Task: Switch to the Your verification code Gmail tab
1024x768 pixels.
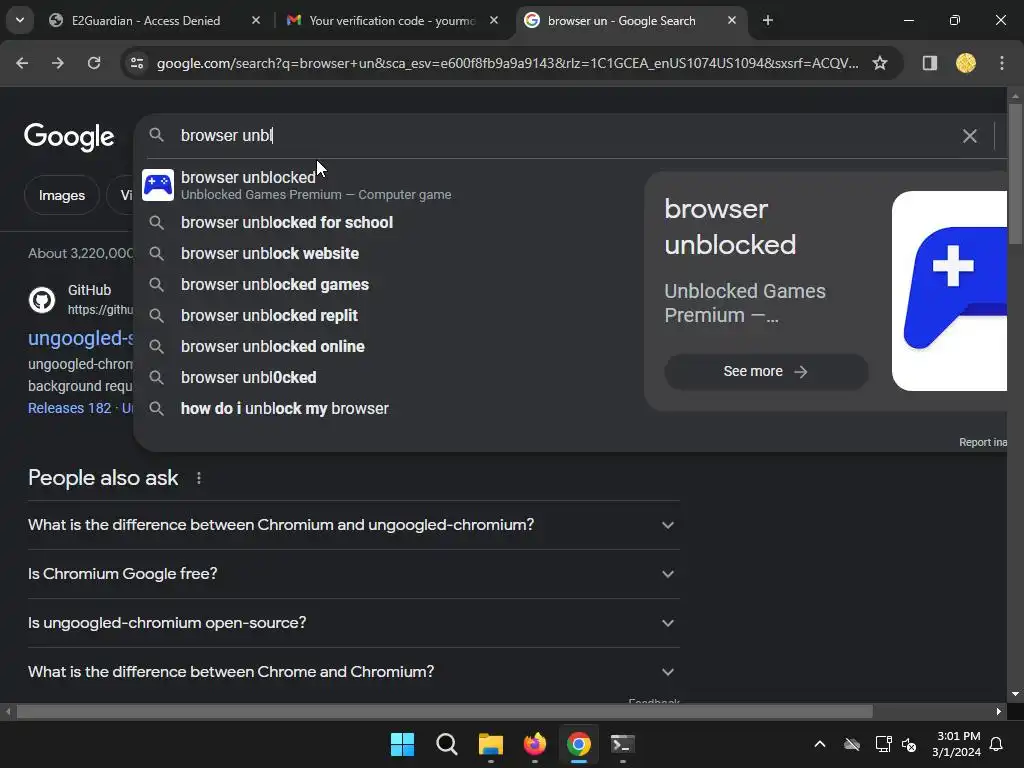Action: [x=392, y=20]
